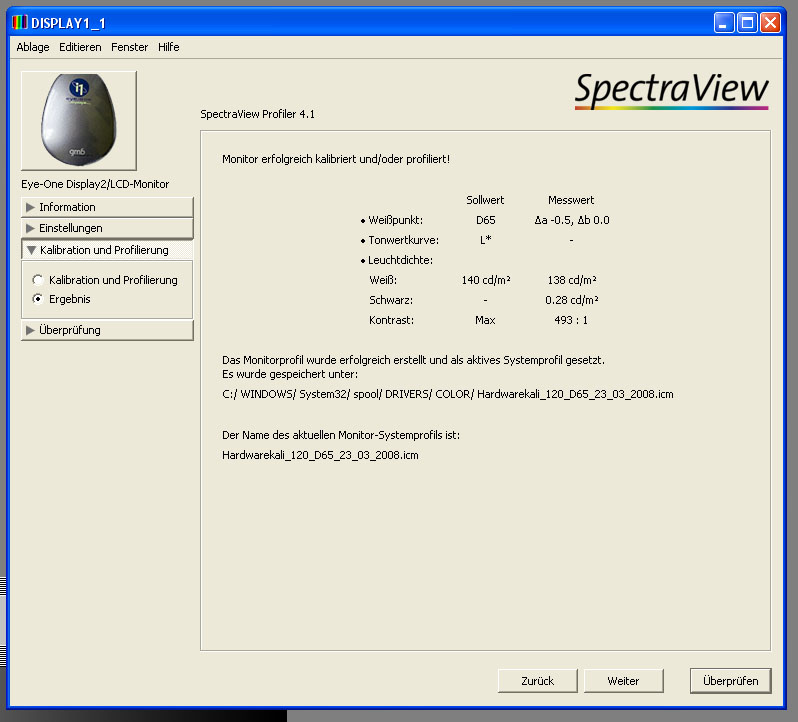This screenshot has width=798, height=722.
Task: Open the Editieren menu
Action: coord(80,47)
